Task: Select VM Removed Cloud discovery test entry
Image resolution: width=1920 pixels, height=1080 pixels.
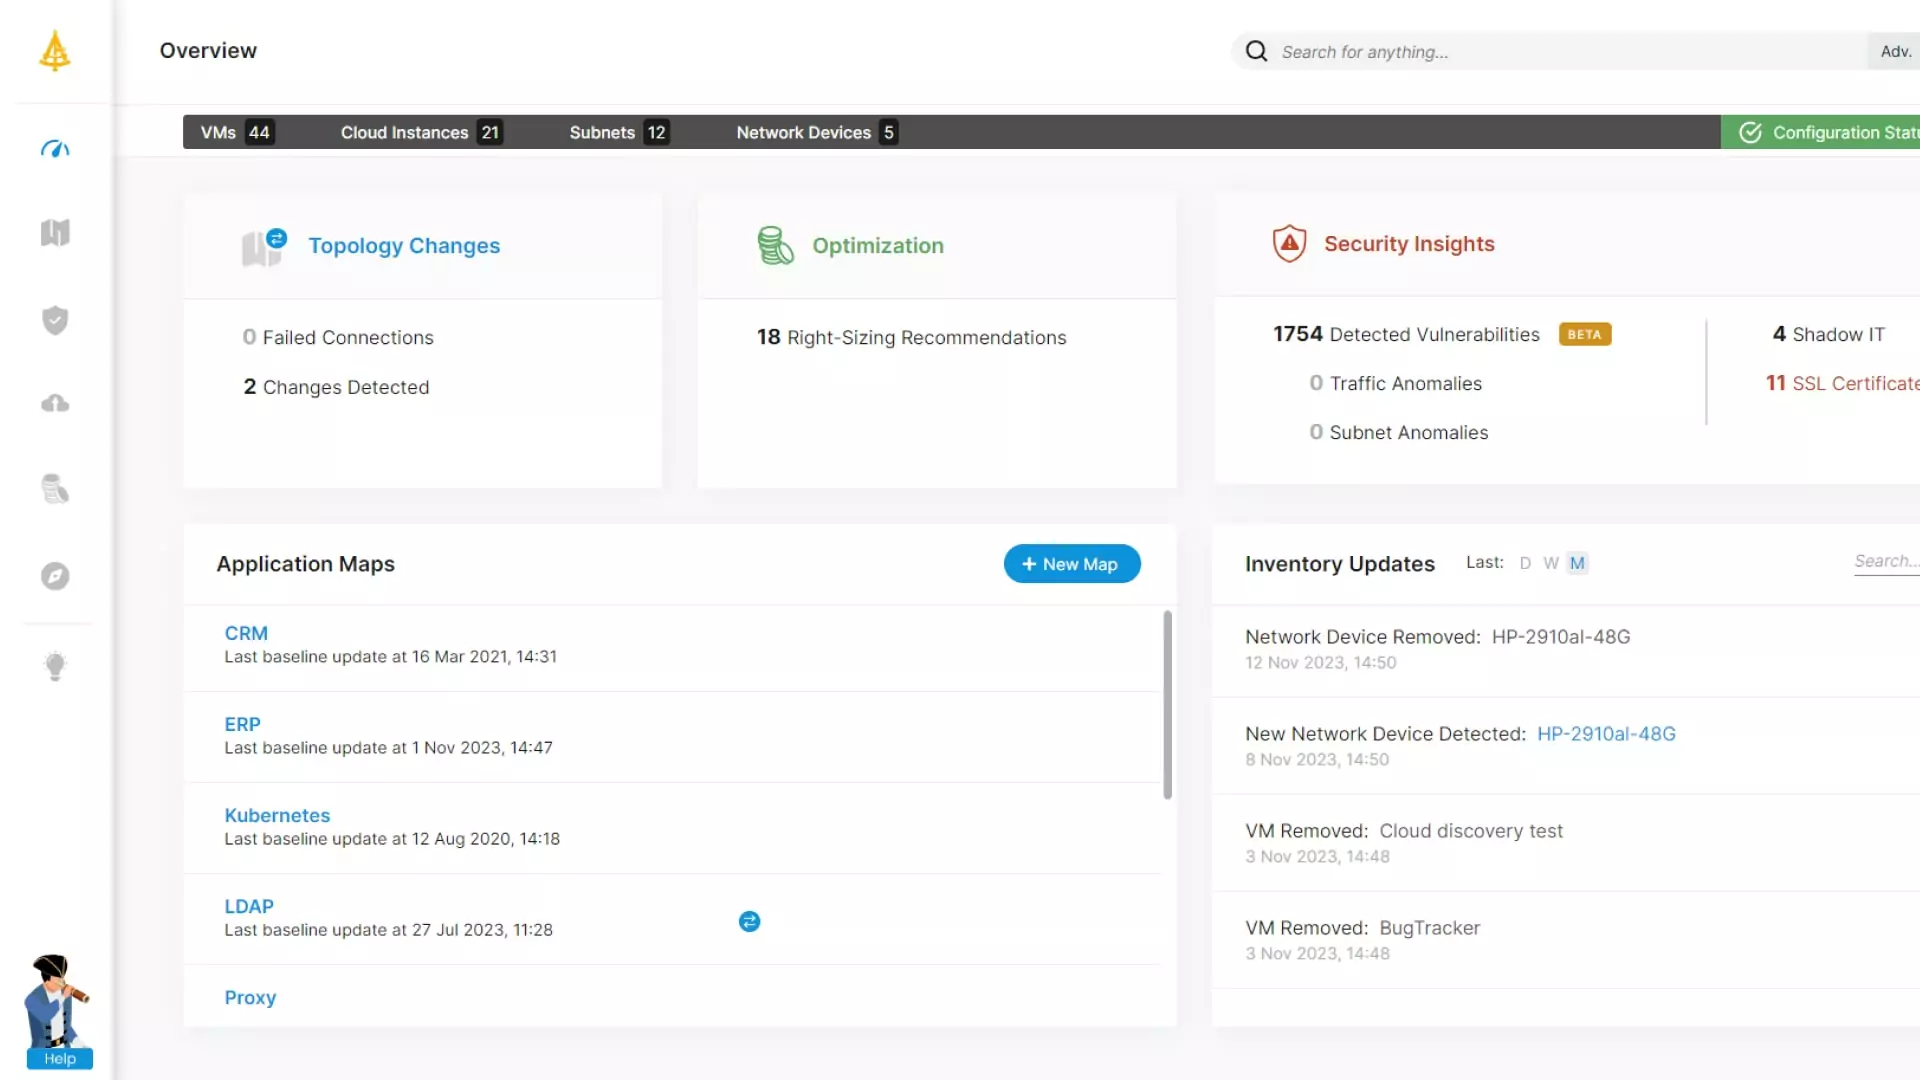Action: coord(1565,843)
